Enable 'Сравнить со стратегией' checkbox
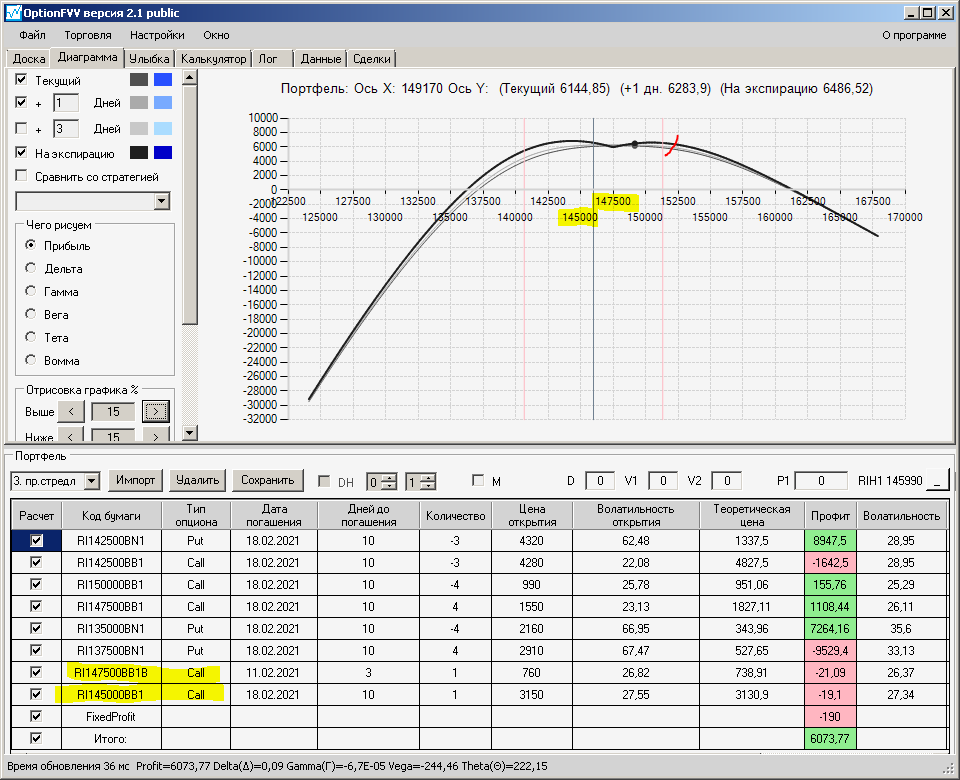The width and height of the screenshot is (960, 780). tap(22, 177)
